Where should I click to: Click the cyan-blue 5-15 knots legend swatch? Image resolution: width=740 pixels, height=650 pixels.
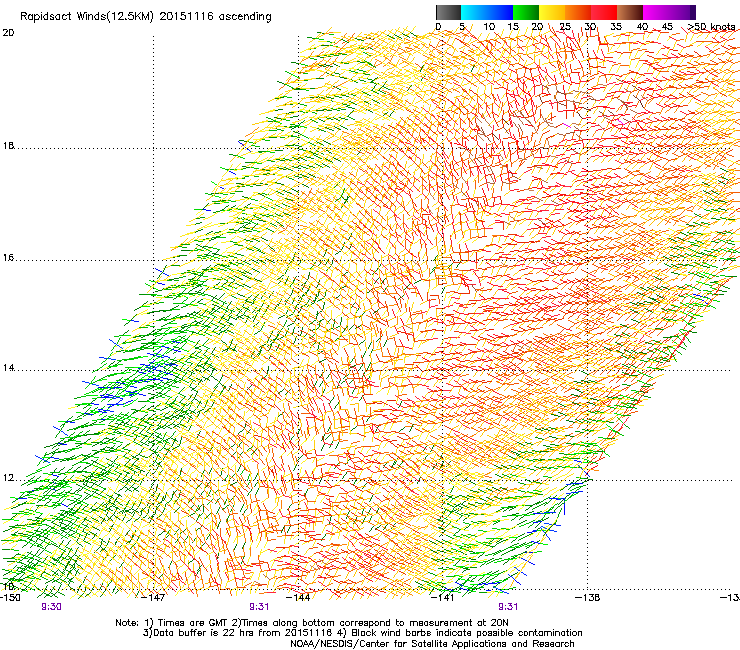click(x=487, y=12)
